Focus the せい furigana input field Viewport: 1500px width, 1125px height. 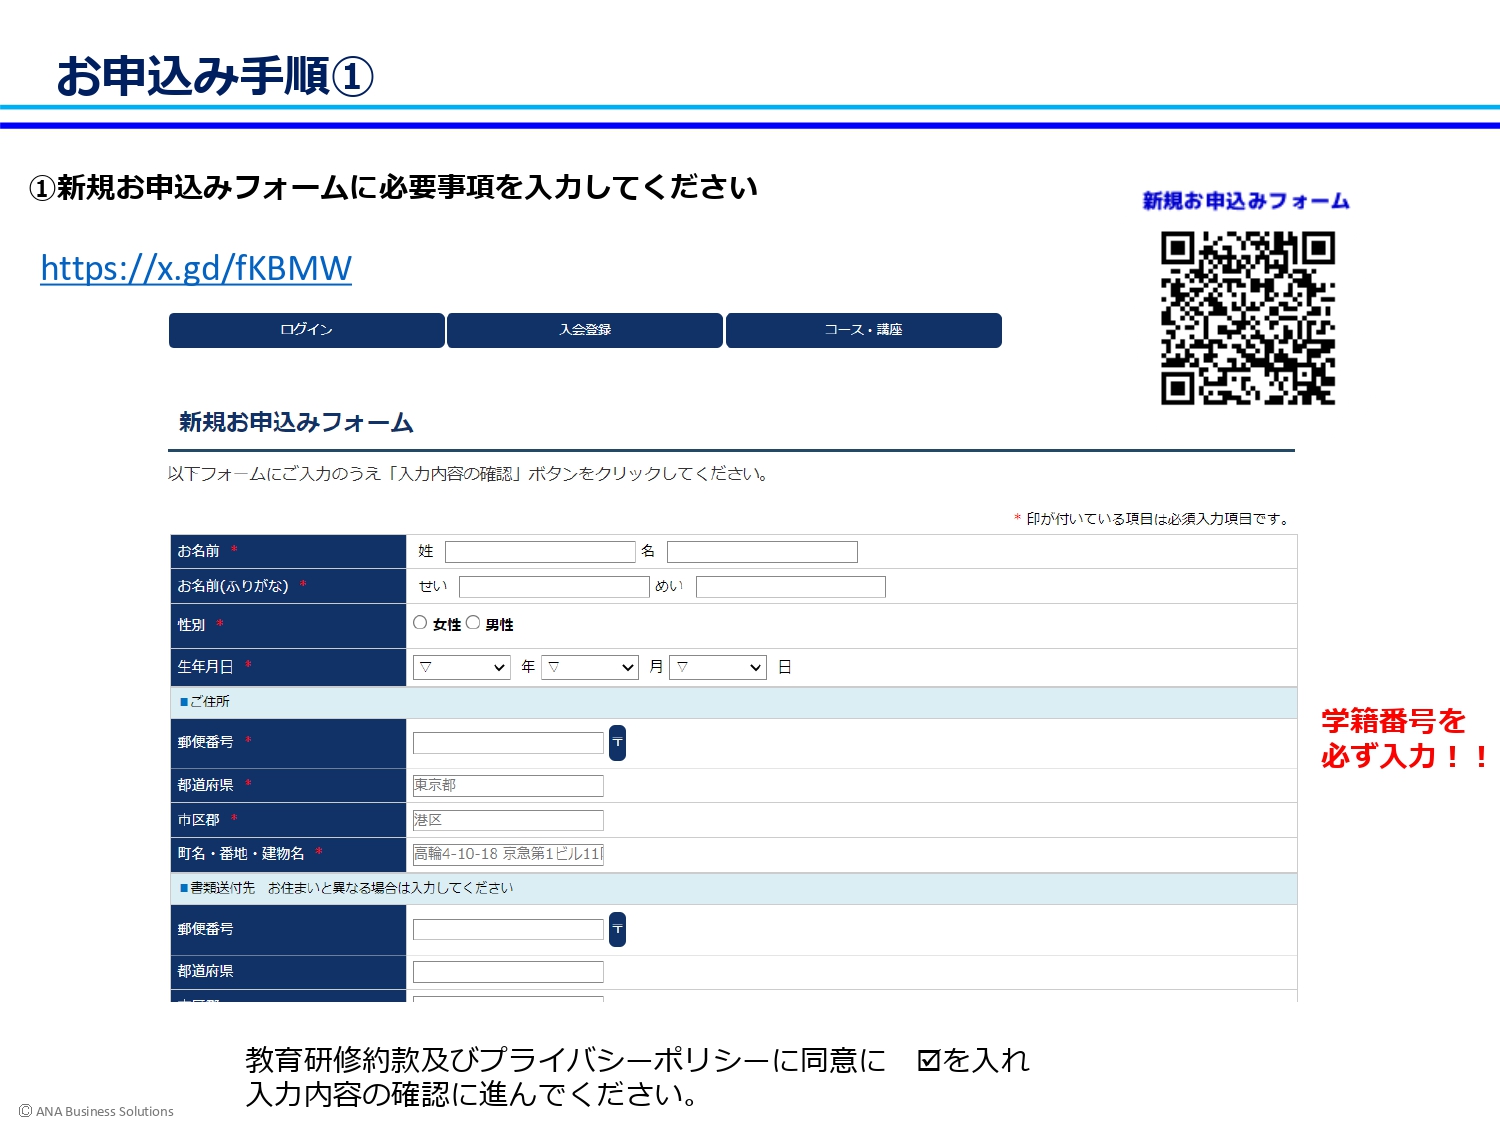pos(554,587)
